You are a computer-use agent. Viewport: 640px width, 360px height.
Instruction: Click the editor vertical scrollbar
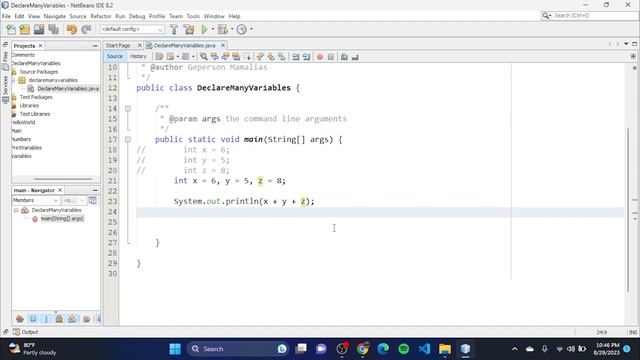coord(628,210)
